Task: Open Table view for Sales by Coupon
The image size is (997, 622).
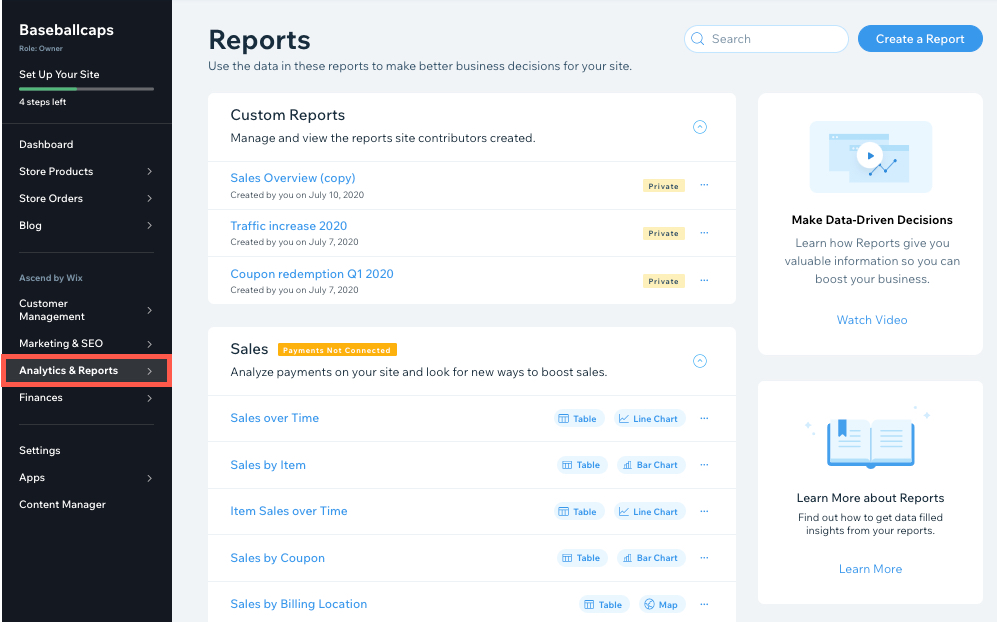Action: (x=581, y=557)
